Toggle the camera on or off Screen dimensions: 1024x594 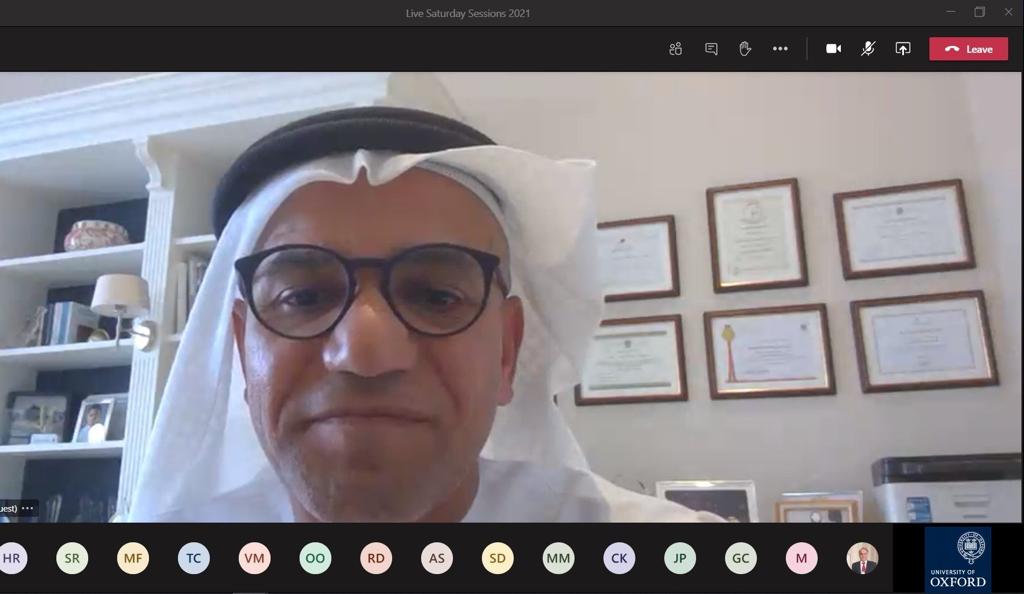point(833,49)
